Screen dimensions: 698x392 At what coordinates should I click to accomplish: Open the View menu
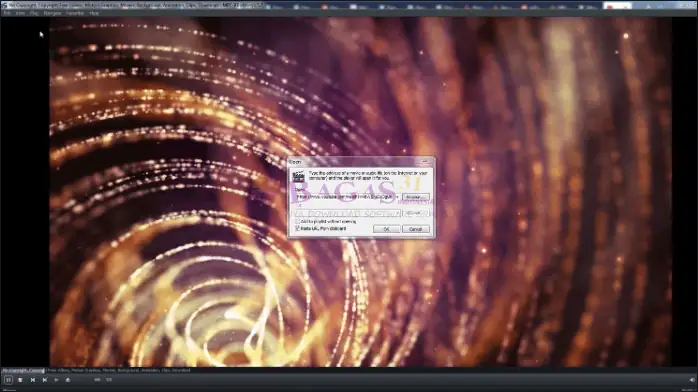tap(20, 13)
